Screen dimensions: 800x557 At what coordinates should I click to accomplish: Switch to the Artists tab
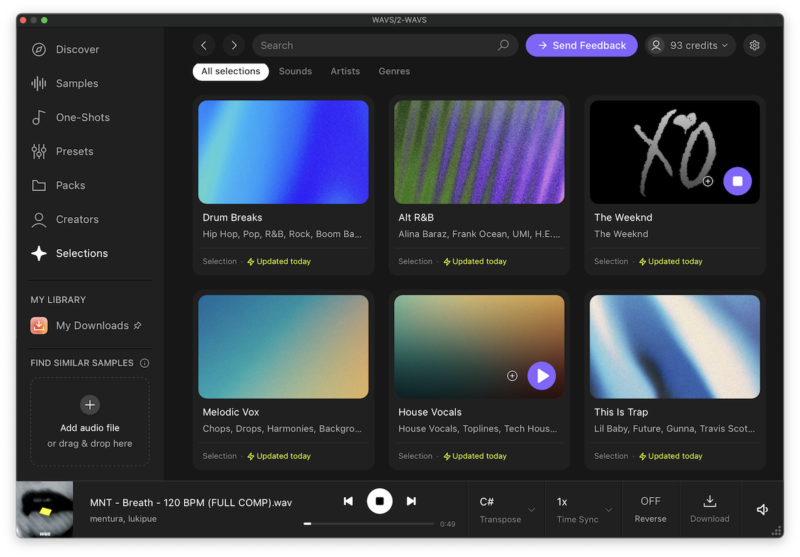(x=345, y=71)
